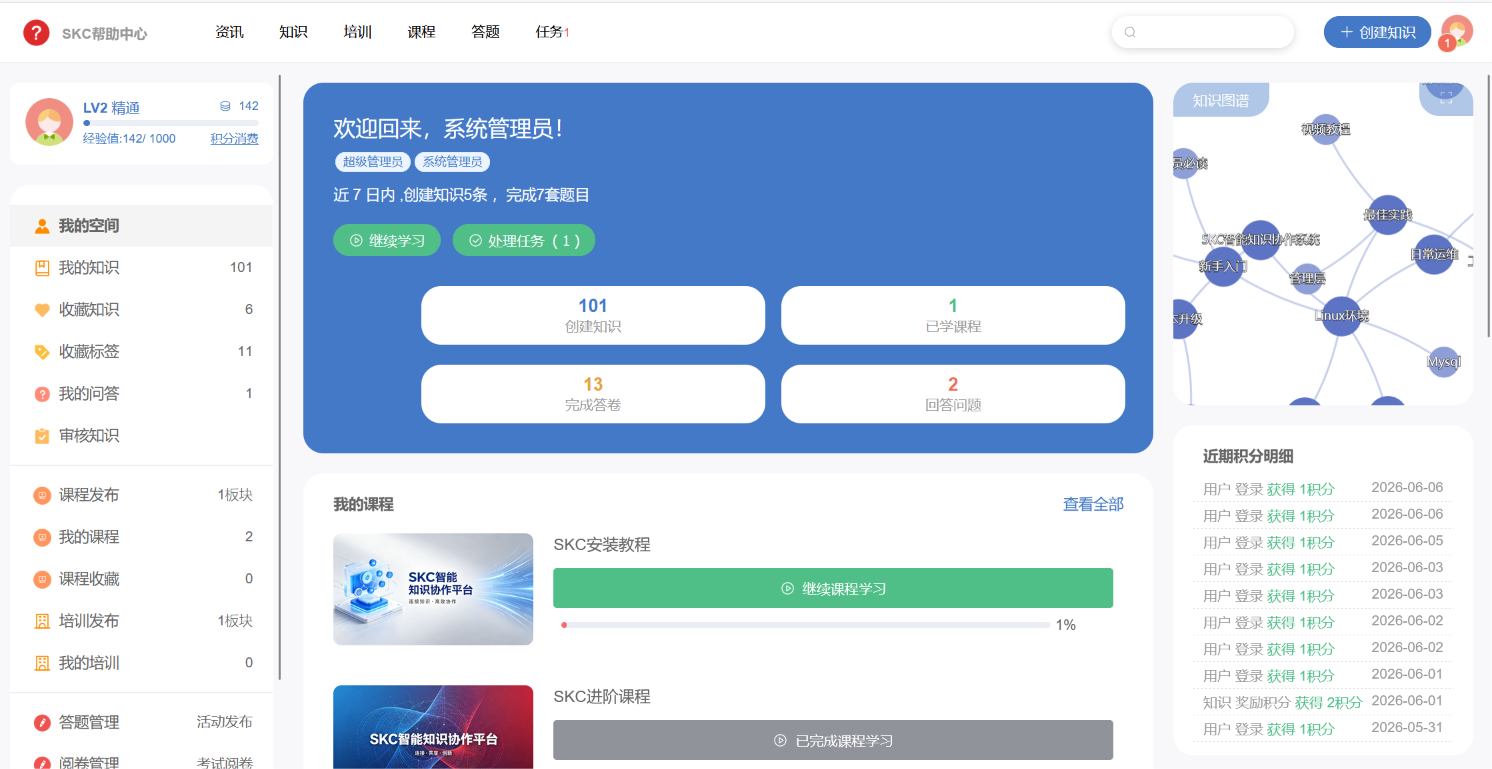Select the 最佳实践 node in knowledge graph
Screen dimensions: 1492x769
(x=1387, y=215)
